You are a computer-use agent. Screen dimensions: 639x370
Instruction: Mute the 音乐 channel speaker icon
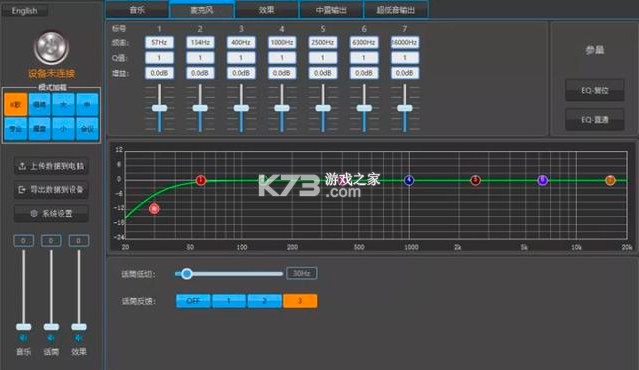coord(23,338)
